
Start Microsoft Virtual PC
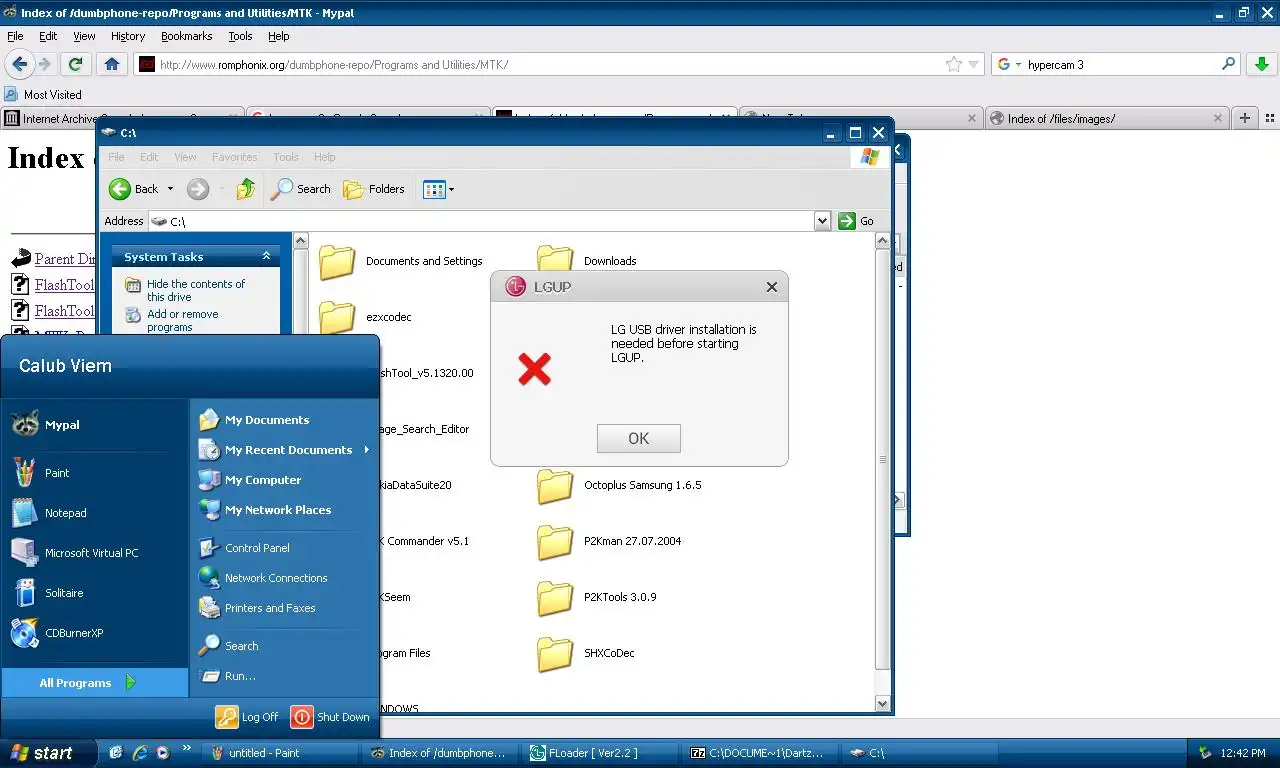(x=95, y=553)
